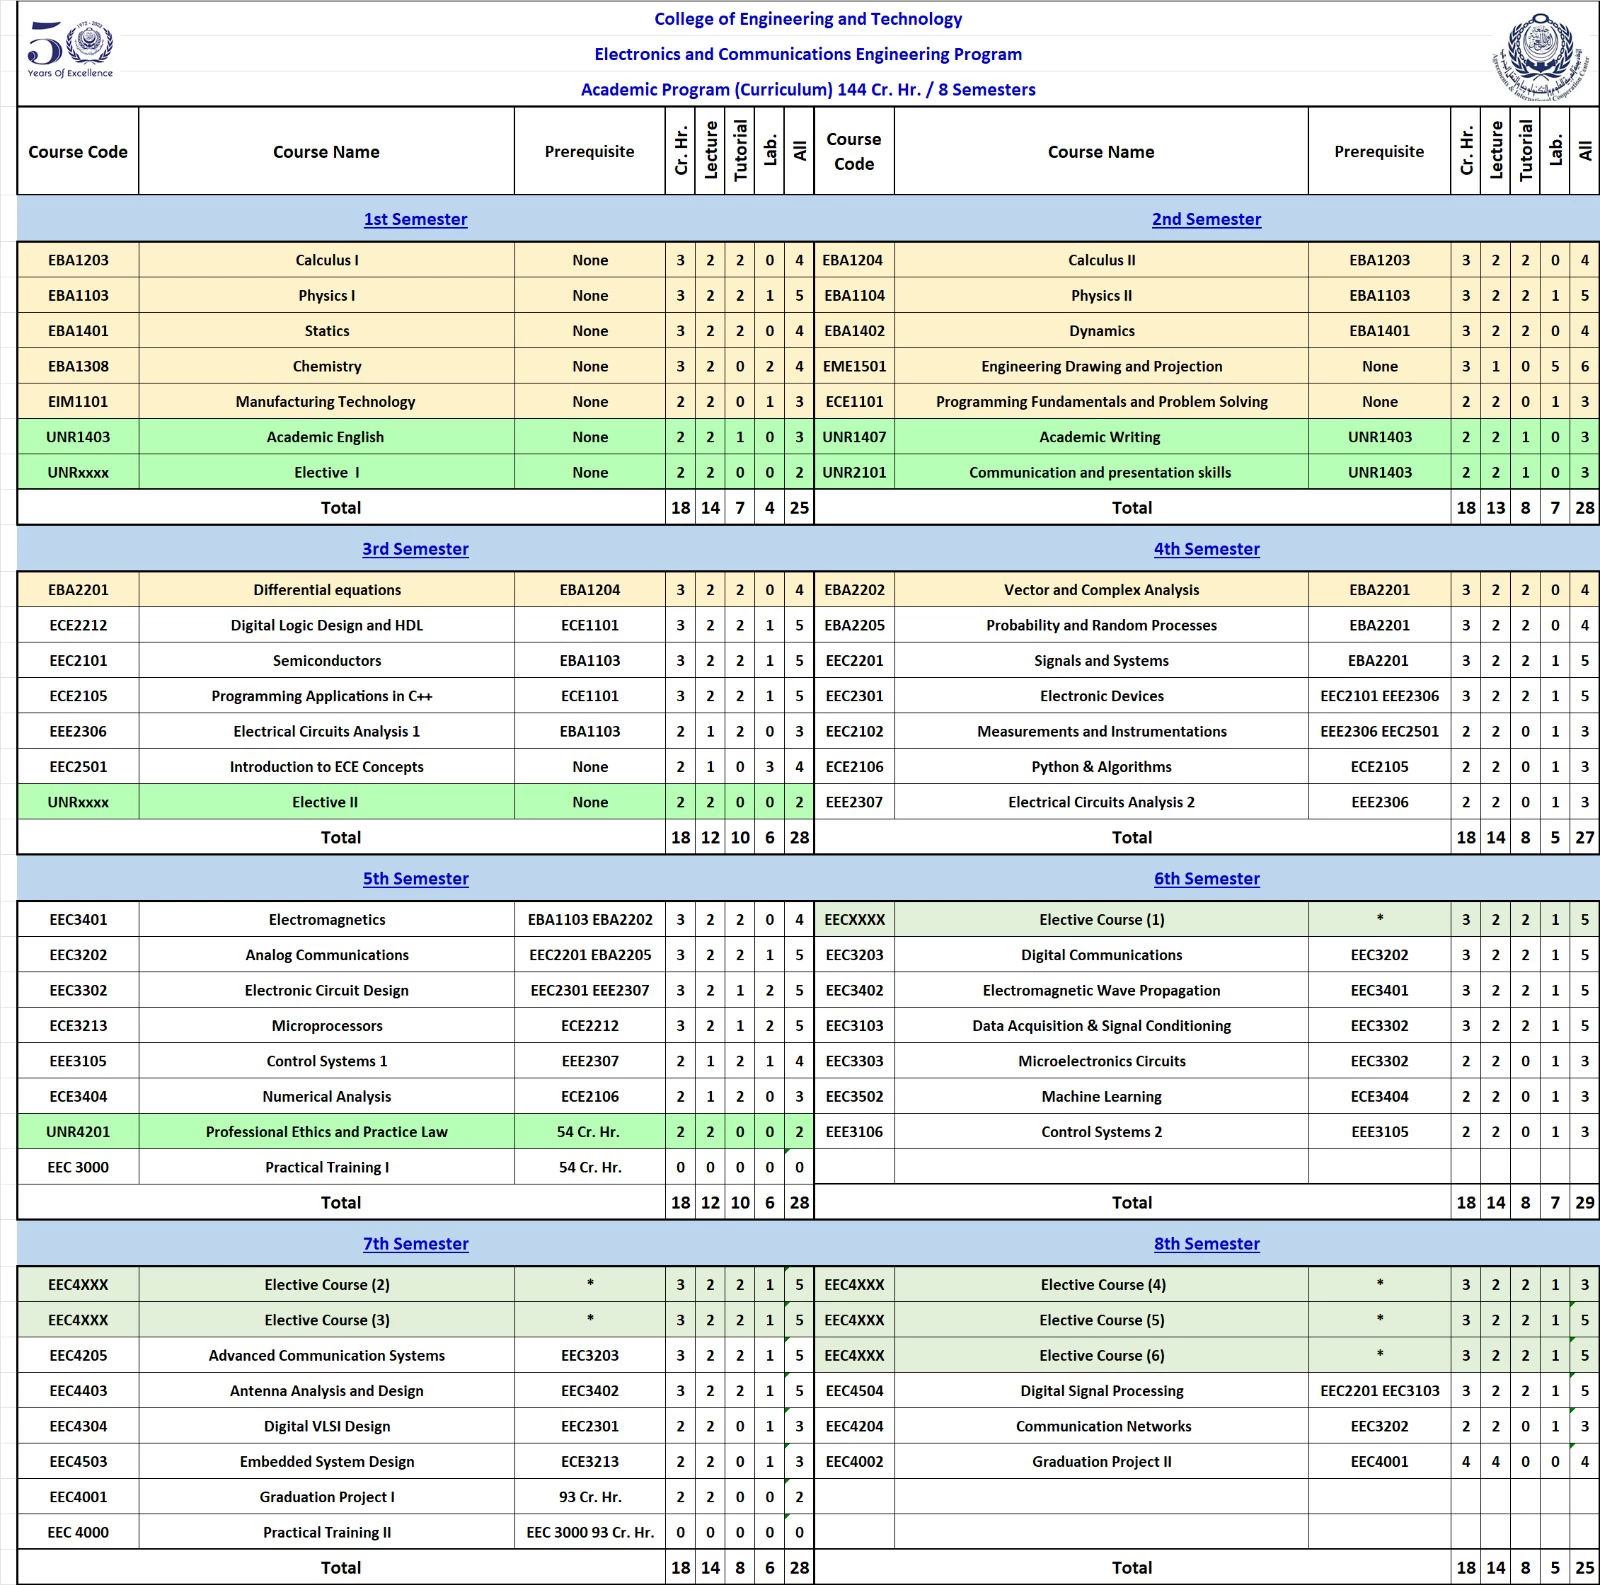Click the left Prerequisite column header

[x=589, y=152]
